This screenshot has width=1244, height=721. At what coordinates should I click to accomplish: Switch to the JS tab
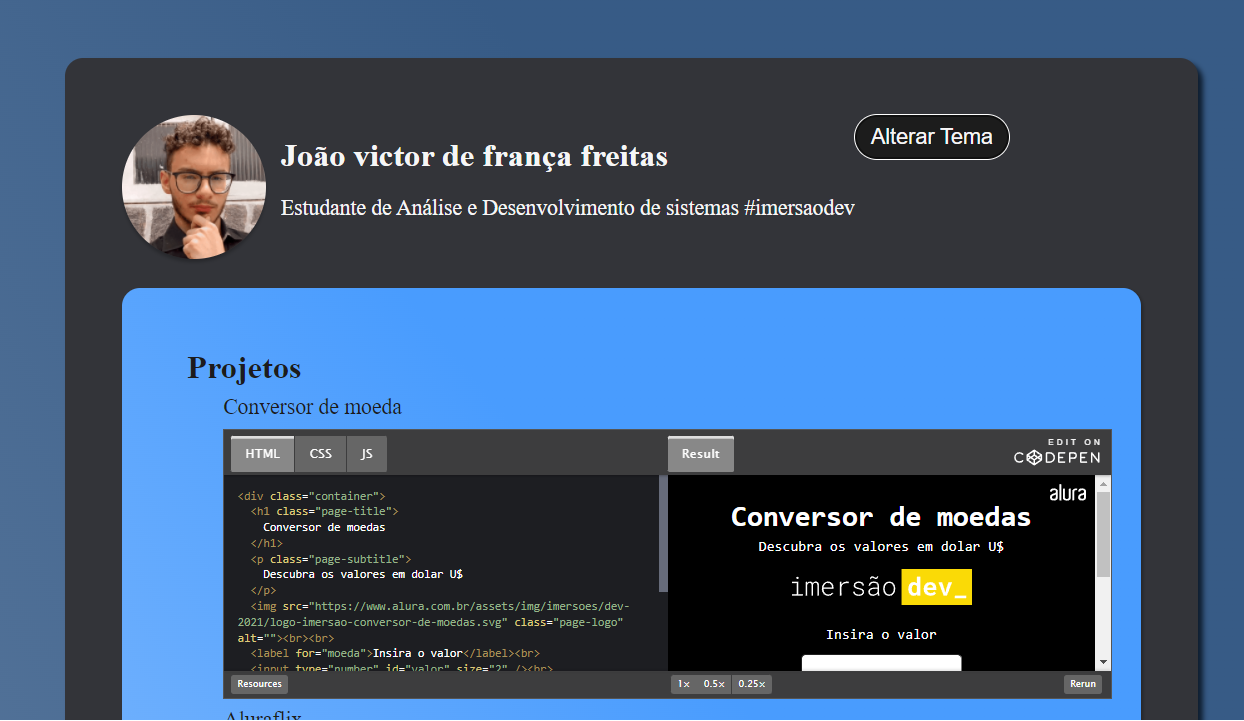tap(366, 453)
